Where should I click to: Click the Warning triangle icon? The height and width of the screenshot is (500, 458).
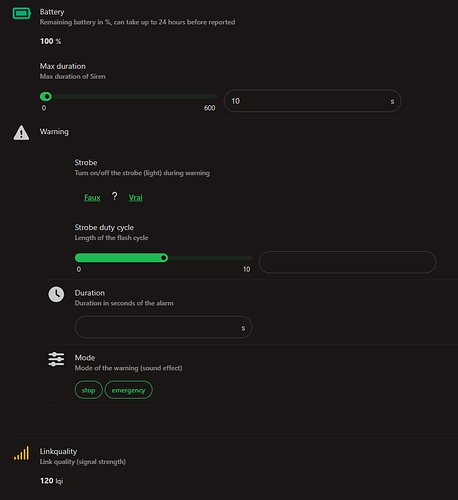21,133
